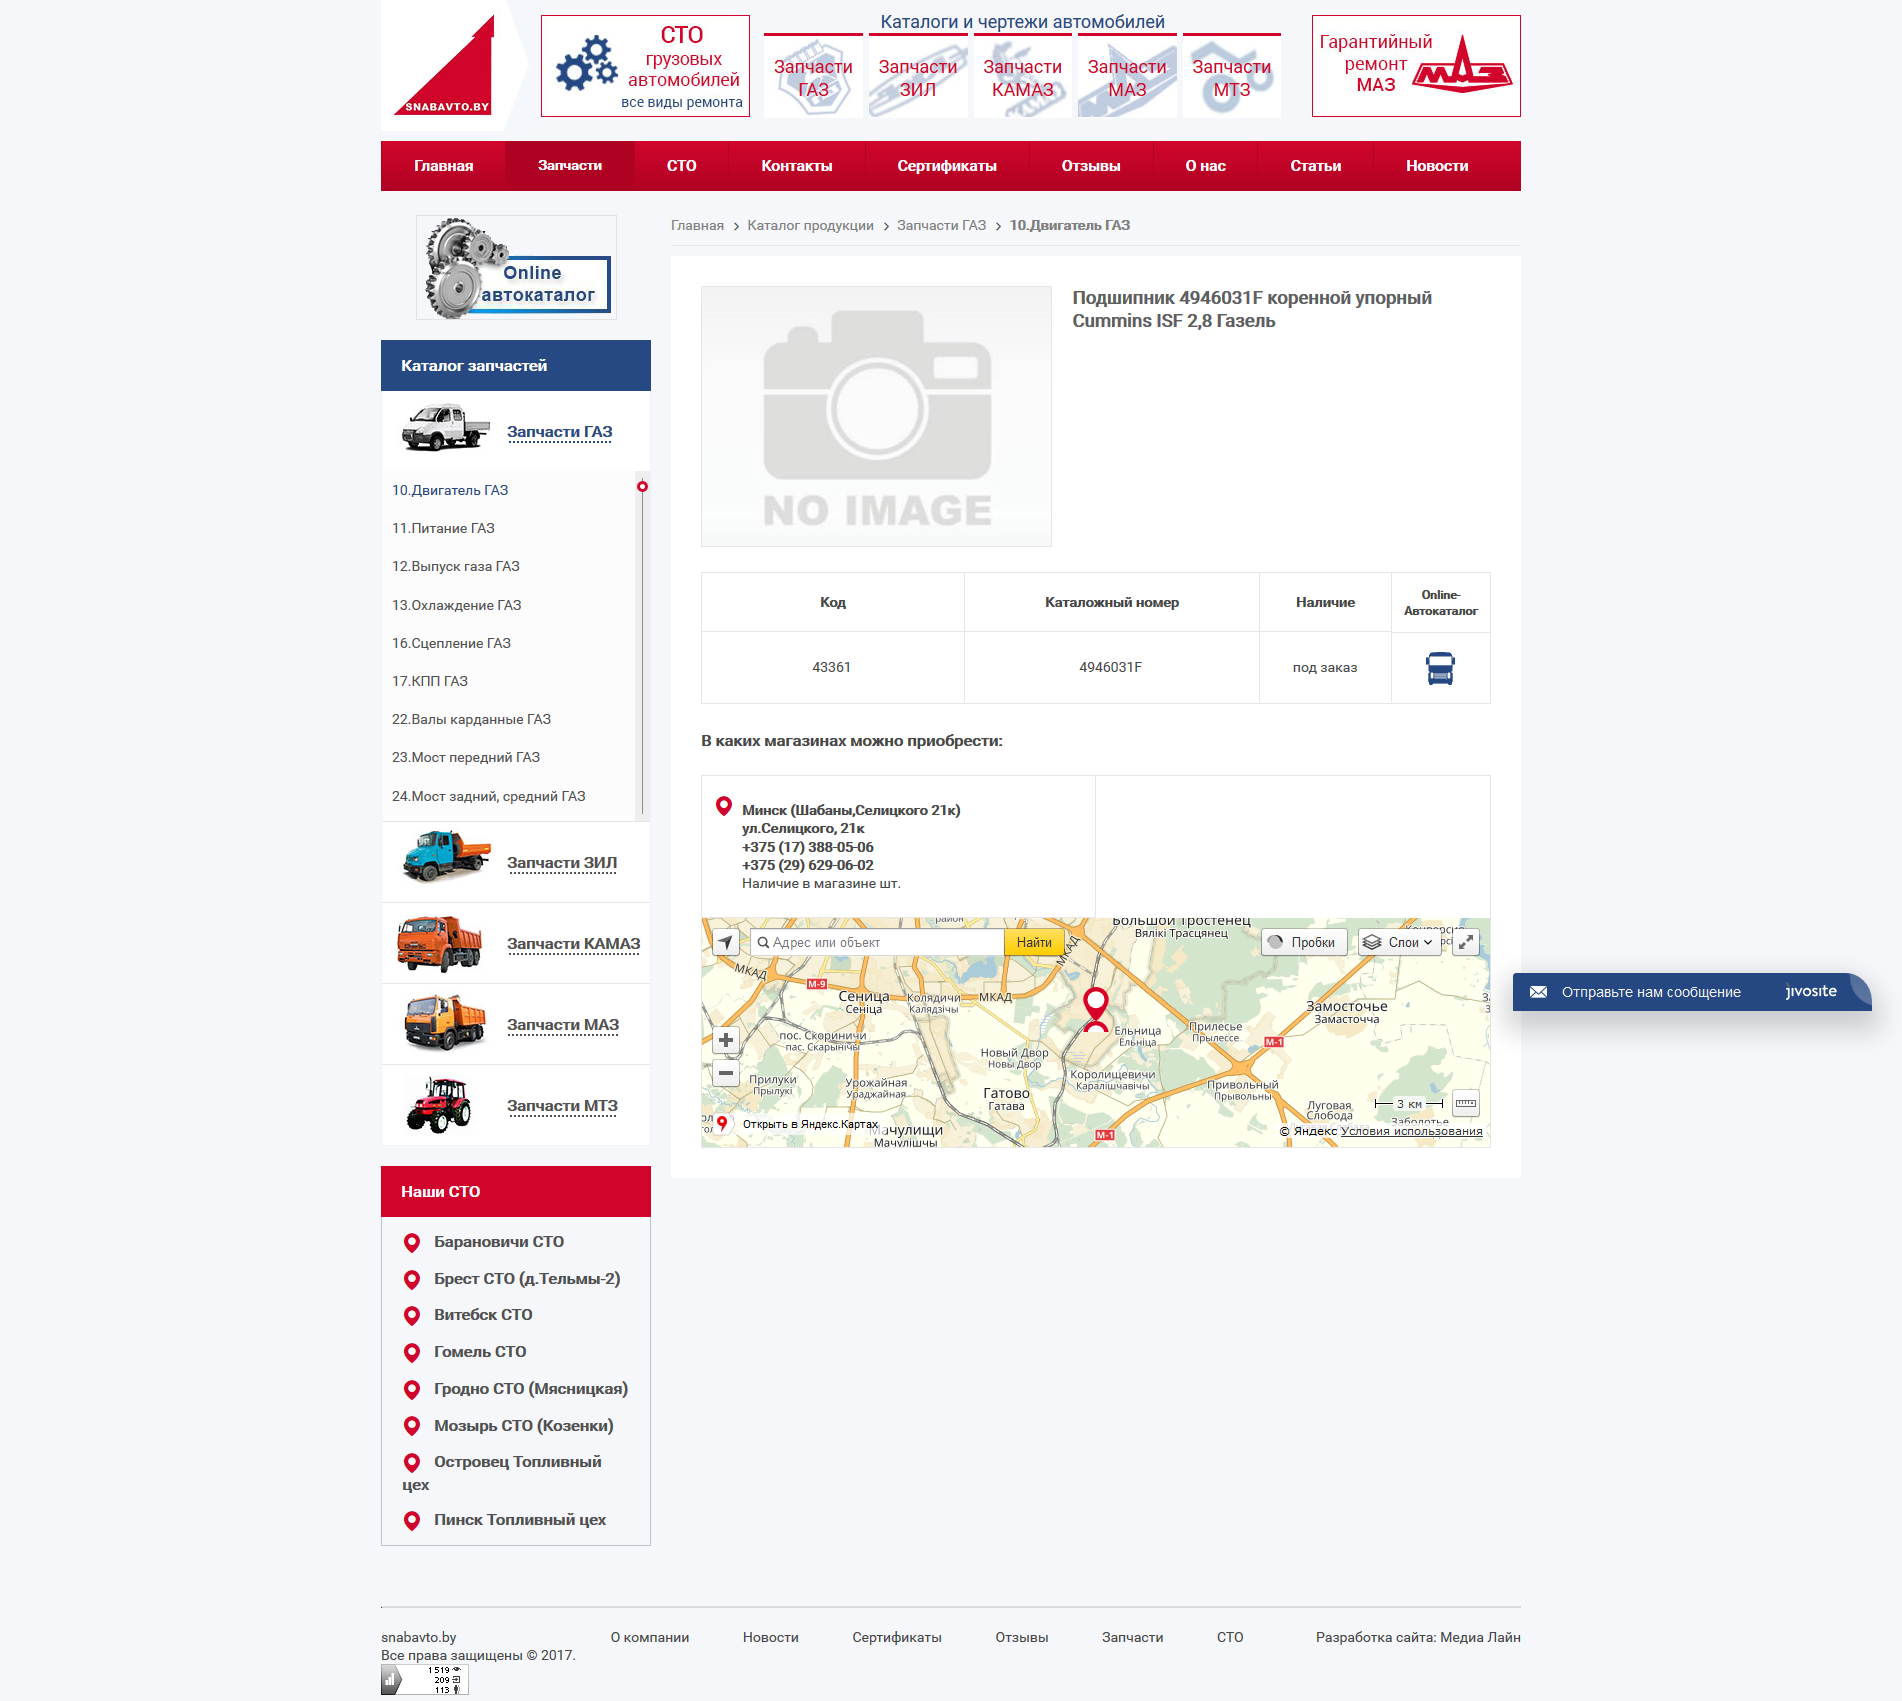Image resolution: width=1902 pixels, height=1701 pixels.
Task: Open the О нас menu item
Action: point(1206,166)
